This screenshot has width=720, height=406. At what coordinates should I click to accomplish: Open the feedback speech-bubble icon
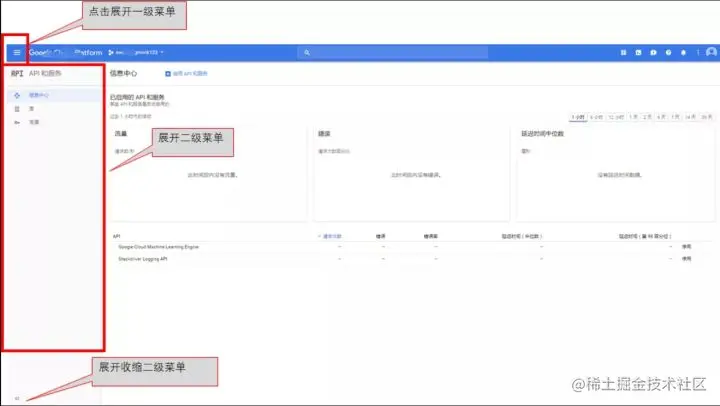(653, 53)
